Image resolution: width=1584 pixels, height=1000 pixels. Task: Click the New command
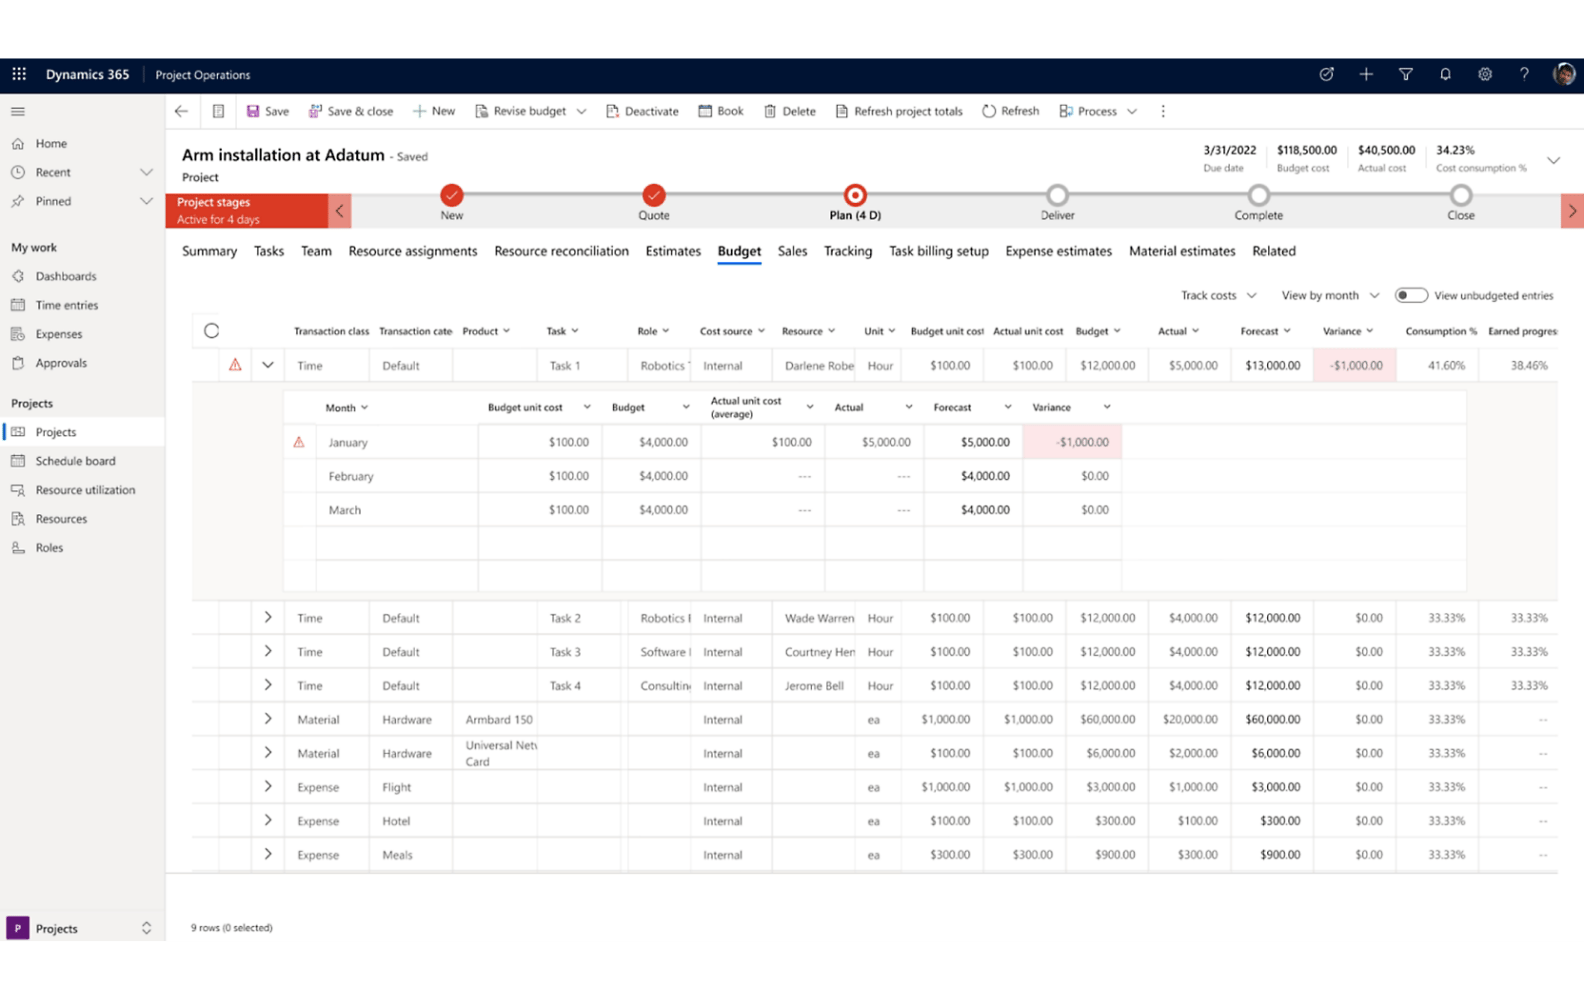click(434, 111)
